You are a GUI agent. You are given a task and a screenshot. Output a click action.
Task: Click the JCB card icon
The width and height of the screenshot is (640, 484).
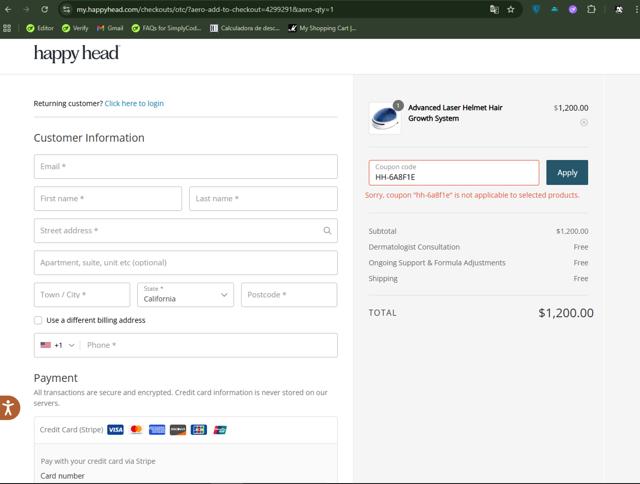point(199,430)
